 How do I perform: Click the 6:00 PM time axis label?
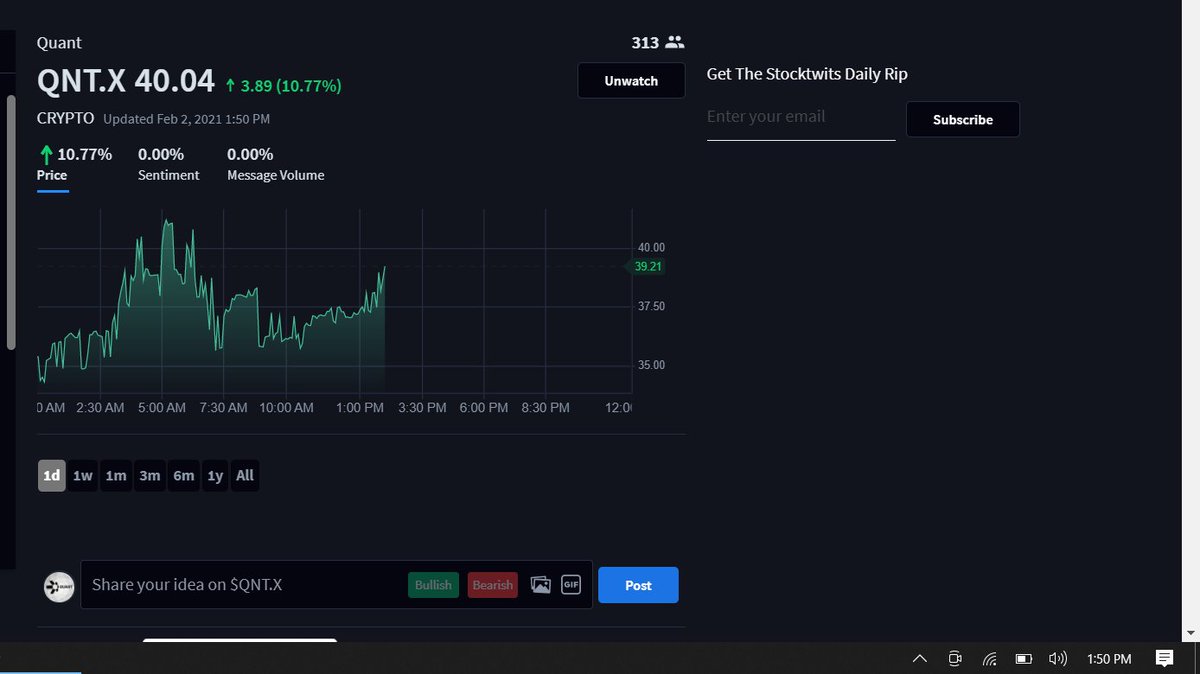[x=484, y=408]
